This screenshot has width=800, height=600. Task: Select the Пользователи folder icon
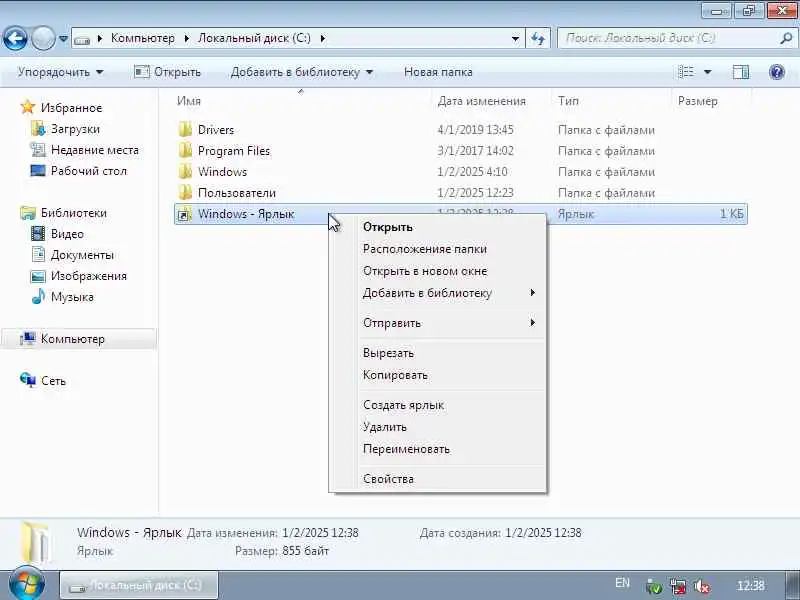pyautogui.click(x=185, y=192)
